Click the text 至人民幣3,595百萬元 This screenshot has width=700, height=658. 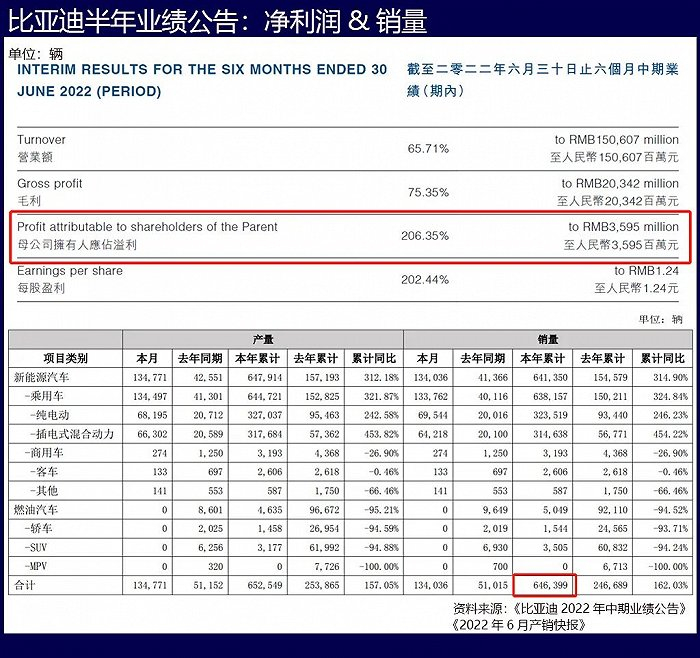tap(621, 245)
